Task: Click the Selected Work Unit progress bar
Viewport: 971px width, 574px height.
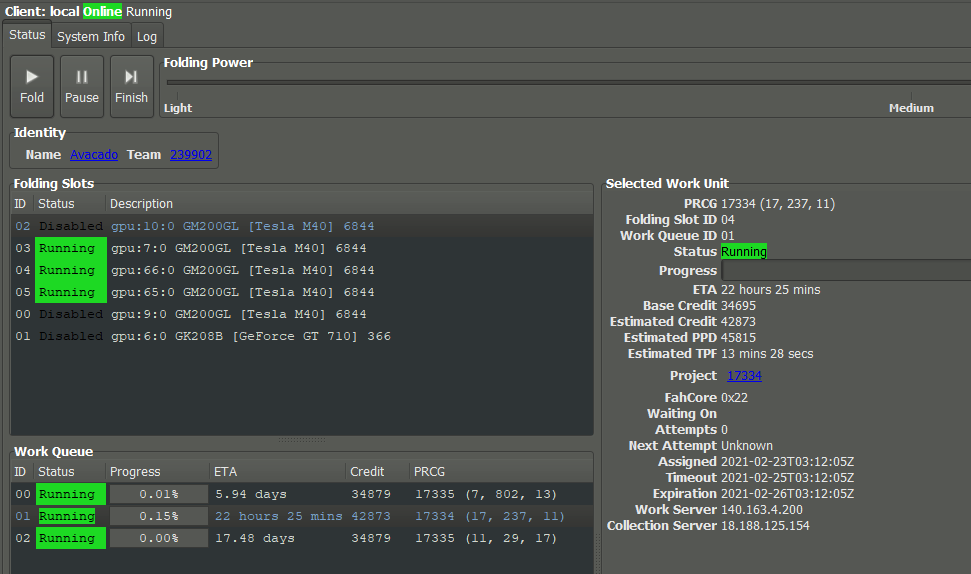Action: (846, 271)
